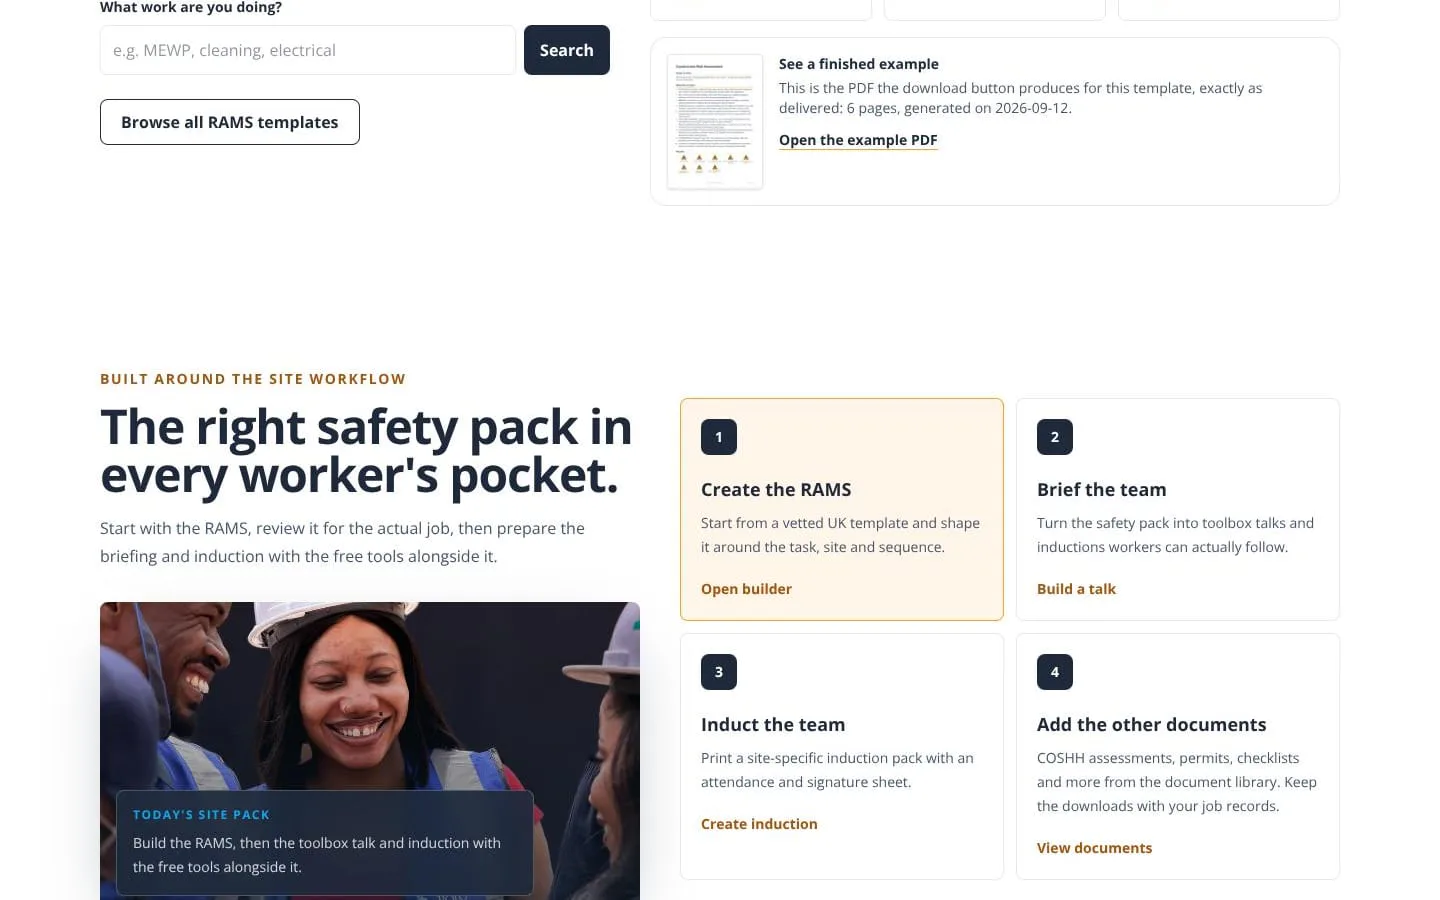Click the text starting 'COSHH assessments, permits, checklists'
Viewport: 1440px width, 900px height.
(1177, 782)
